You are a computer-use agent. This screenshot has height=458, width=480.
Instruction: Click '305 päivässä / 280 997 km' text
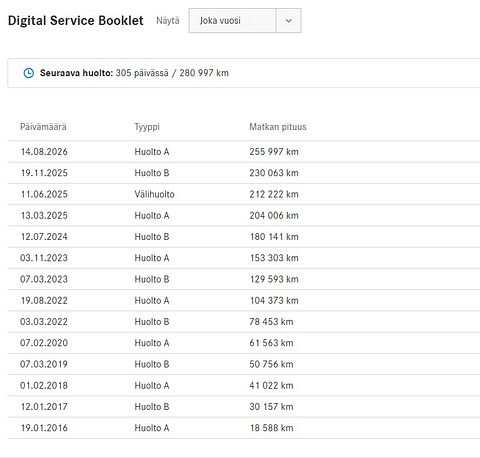172,73
